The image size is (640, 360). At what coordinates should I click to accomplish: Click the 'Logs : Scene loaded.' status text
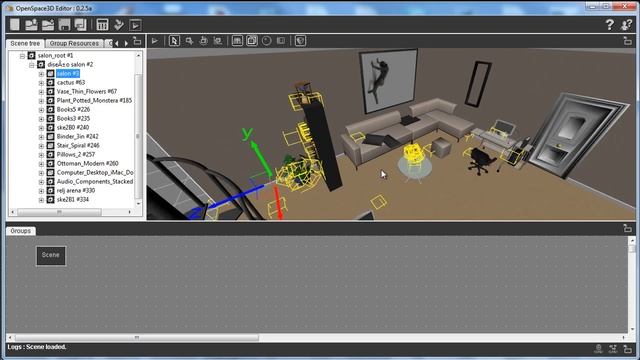pos(37,347)
